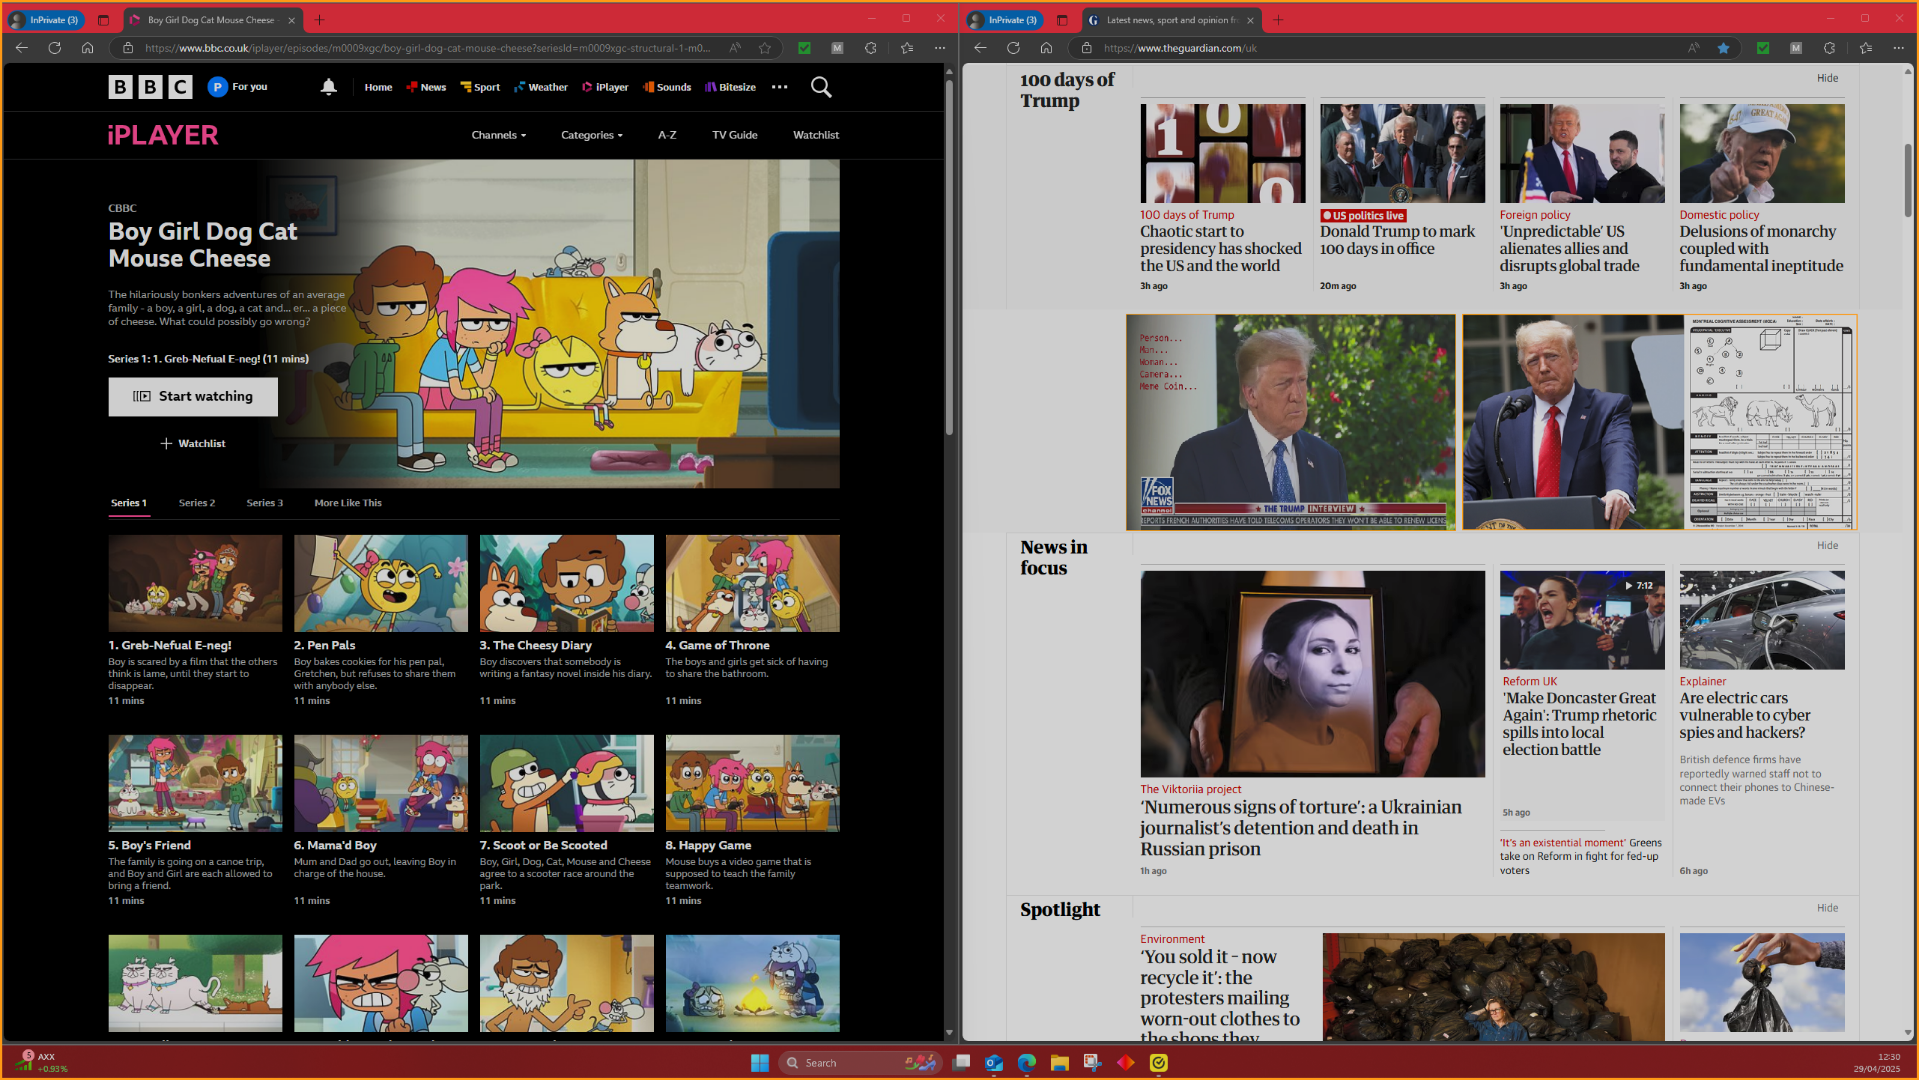Open File Explorer from the taskbar
The image size is (1919, 1080).
pos(1060,1062)
